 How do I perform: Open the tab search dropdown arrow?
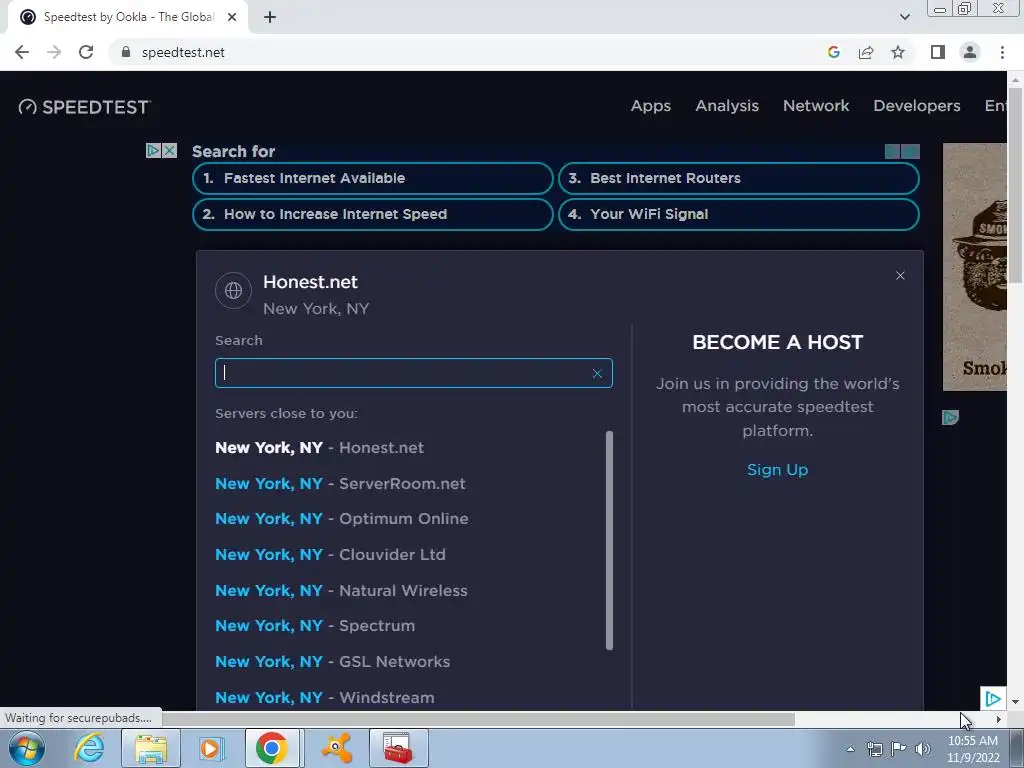click(x=904, y=17)
